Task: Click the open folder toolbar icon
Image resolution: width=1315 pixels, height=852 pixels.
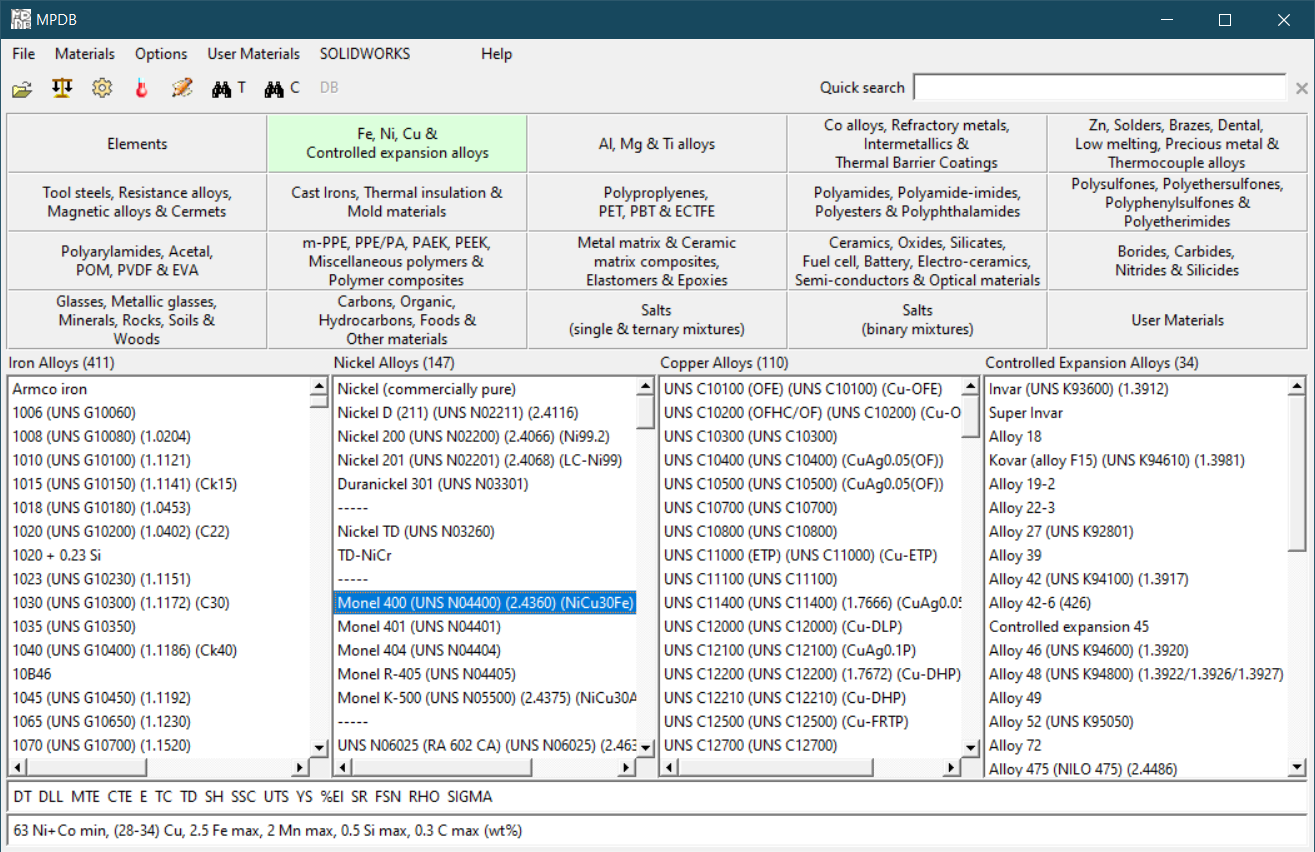Action: pos(22,89)
